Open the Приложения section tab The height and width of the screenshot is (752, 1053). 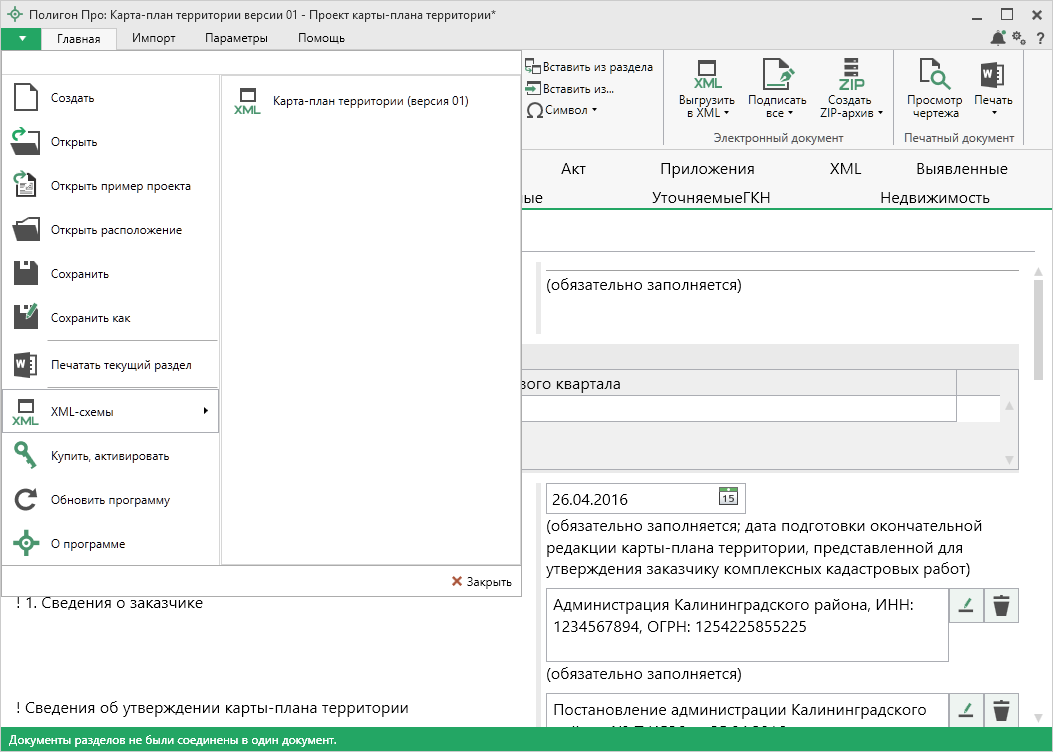[707, 169]
